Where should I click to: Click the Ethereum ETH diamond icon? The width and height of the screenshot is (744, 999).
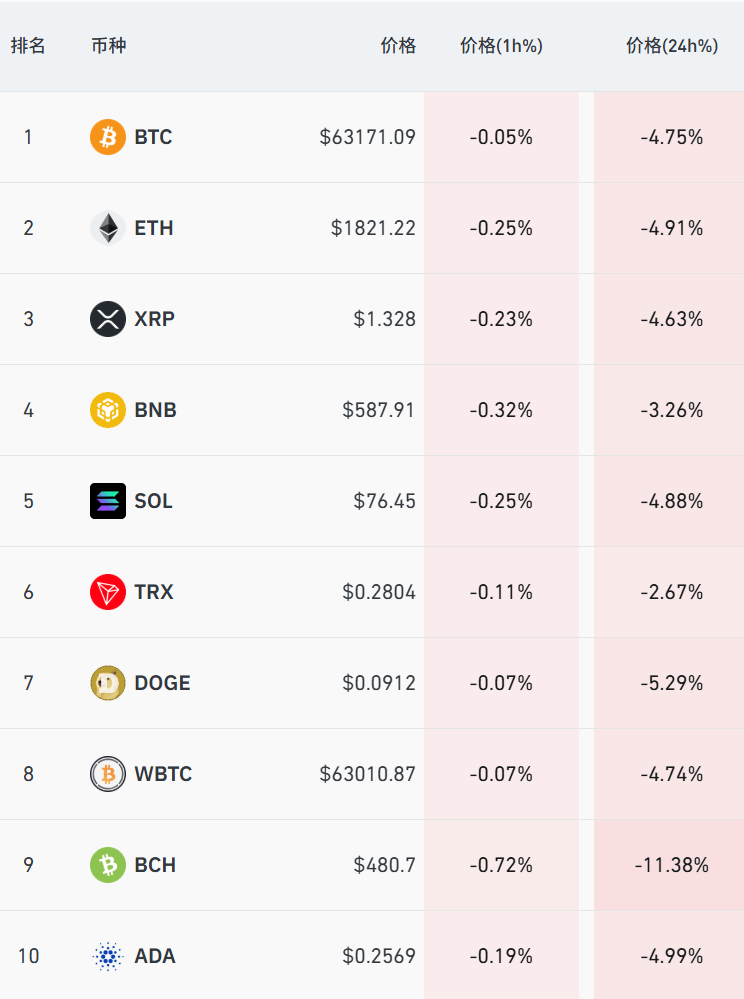click(x=108, y=228)
